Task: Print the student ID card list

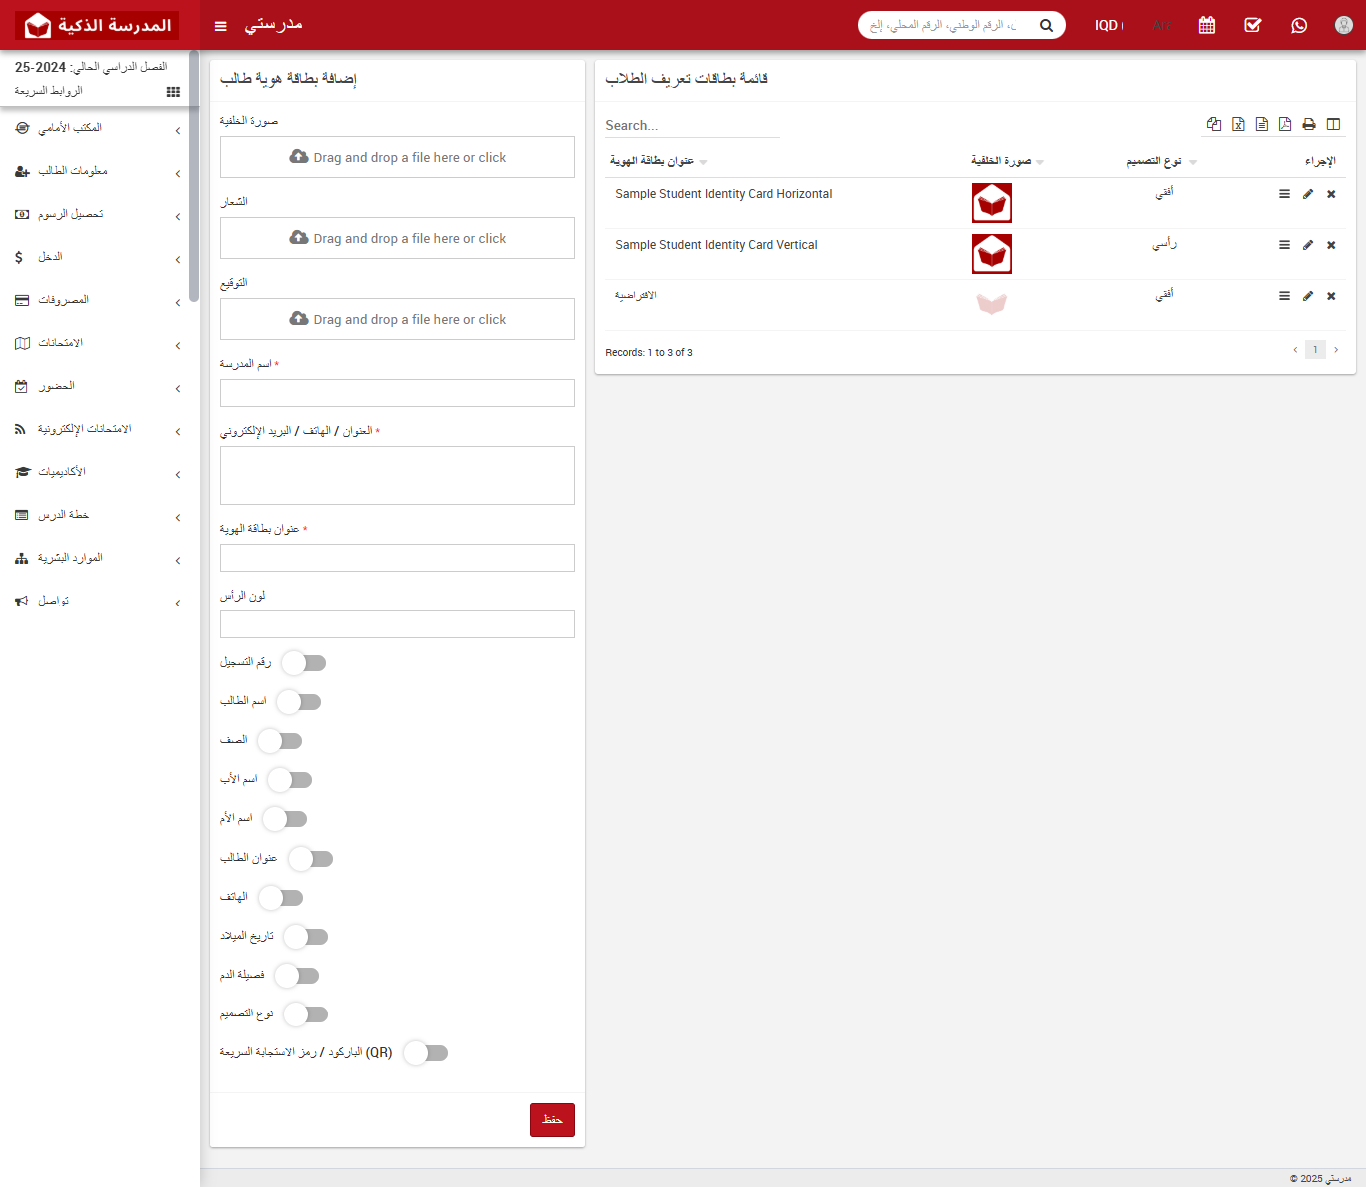Action: coord(1309,124)
